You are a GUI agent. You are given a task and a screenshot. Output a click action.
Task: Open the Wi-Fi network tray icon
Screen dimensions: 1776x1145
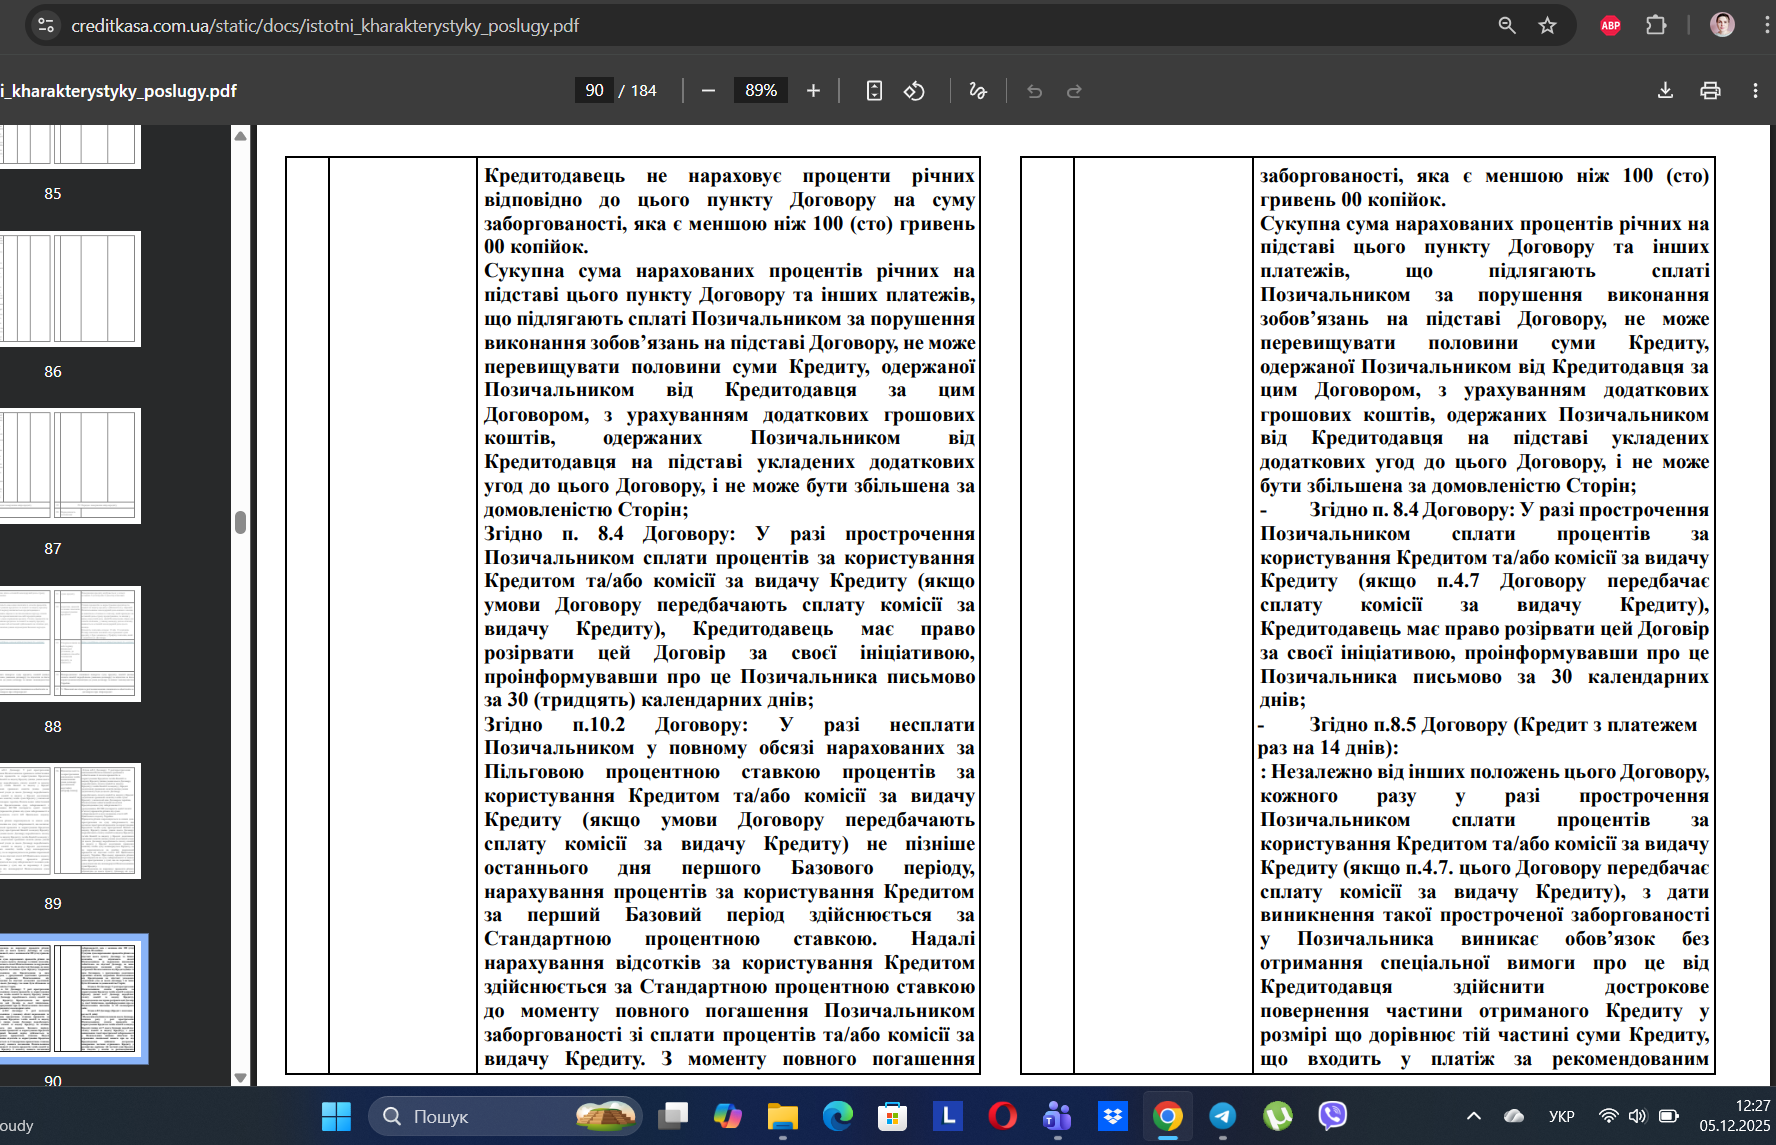1609,1116
